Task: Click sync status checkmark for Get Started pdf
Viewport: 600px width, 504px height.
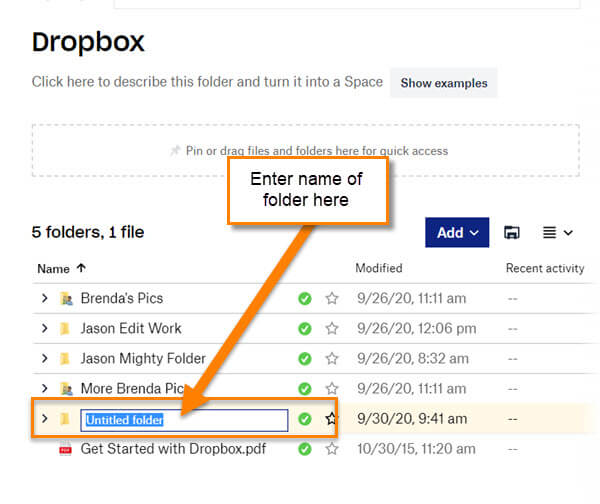Action: point(305,449)
